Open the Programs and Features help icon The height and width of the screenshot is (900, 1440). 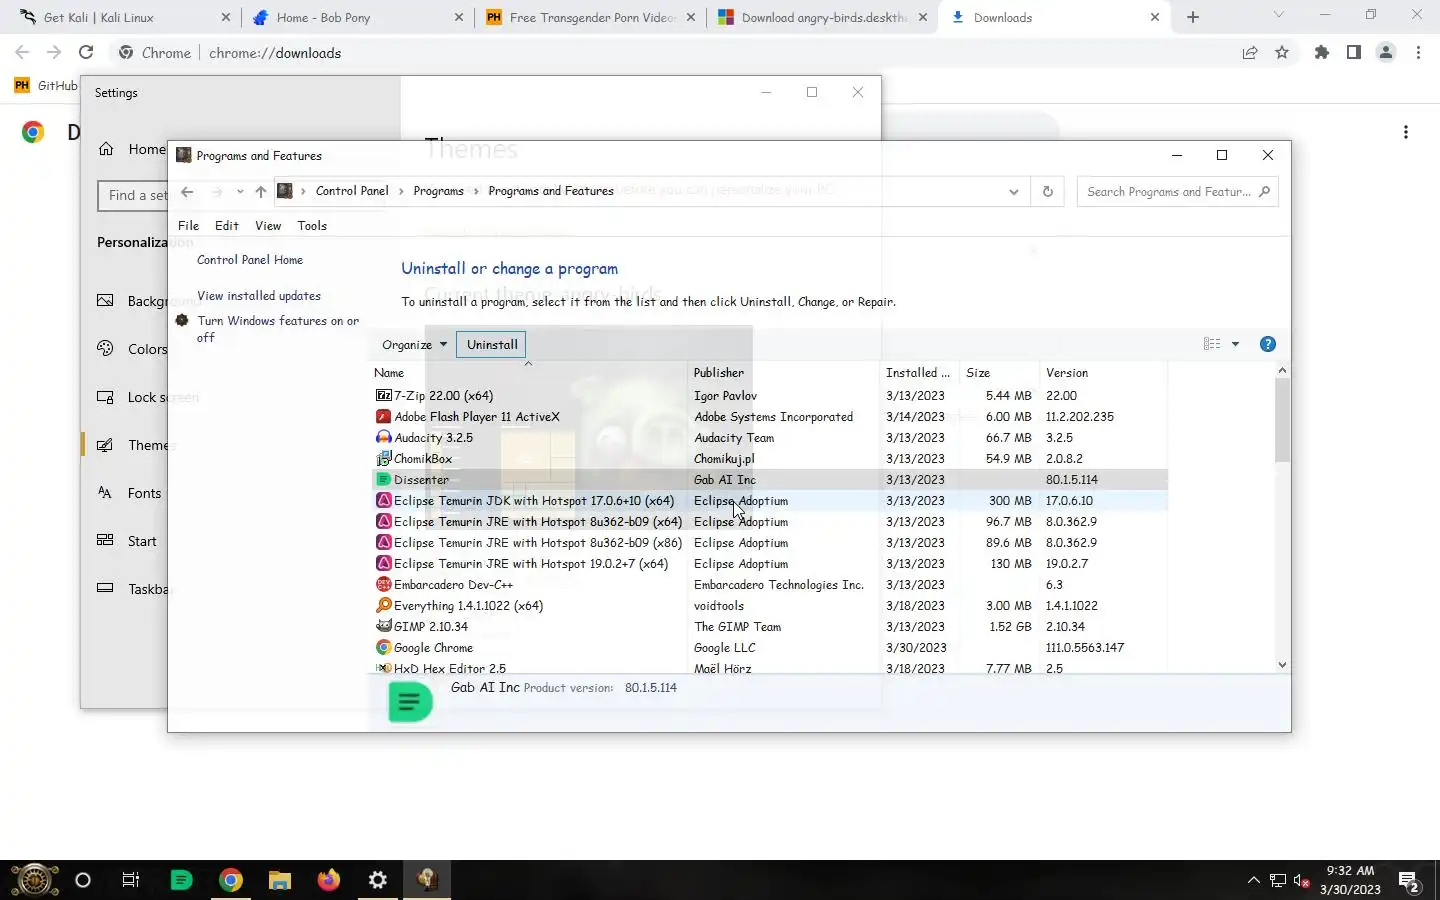(1267, 344)
